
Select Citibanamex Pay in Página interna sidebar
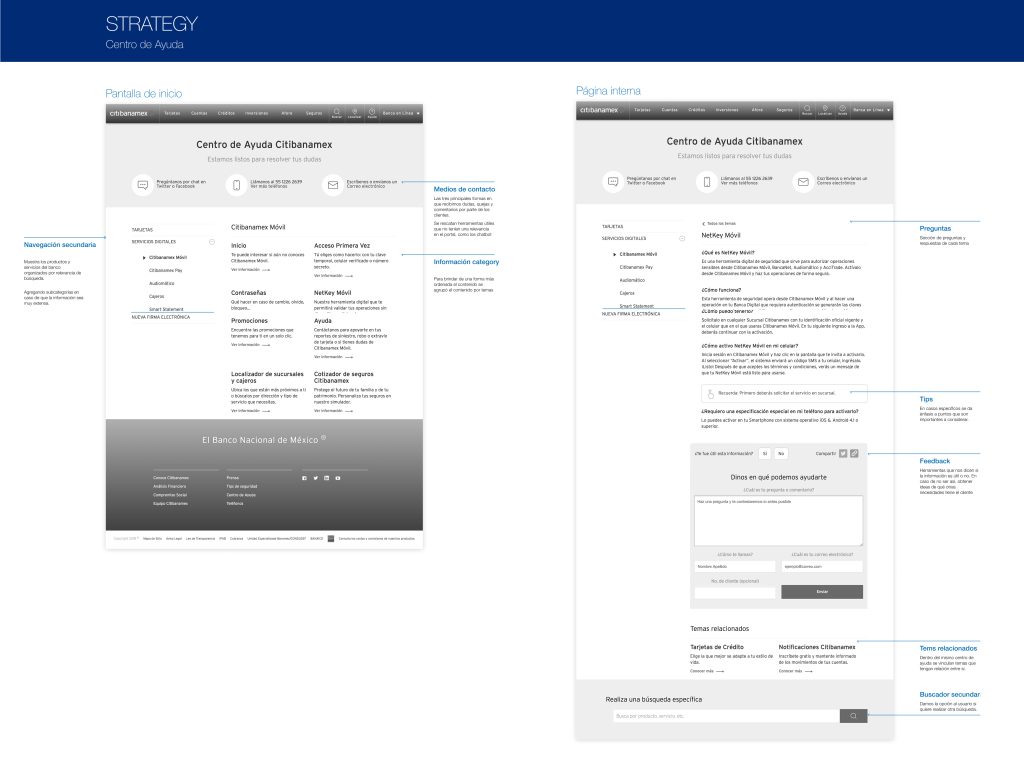click(636, 267)
